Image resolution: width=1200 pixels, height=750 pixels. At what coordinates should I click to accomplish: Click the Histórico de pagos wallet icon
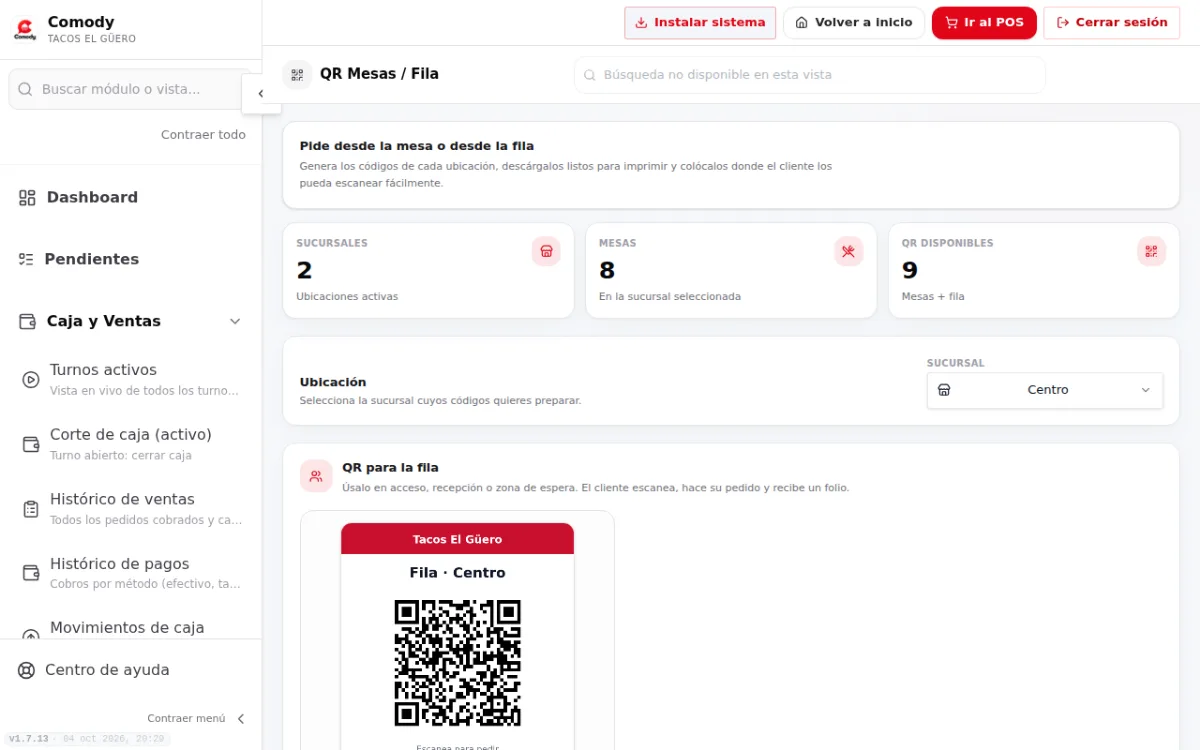click(31, 573)
